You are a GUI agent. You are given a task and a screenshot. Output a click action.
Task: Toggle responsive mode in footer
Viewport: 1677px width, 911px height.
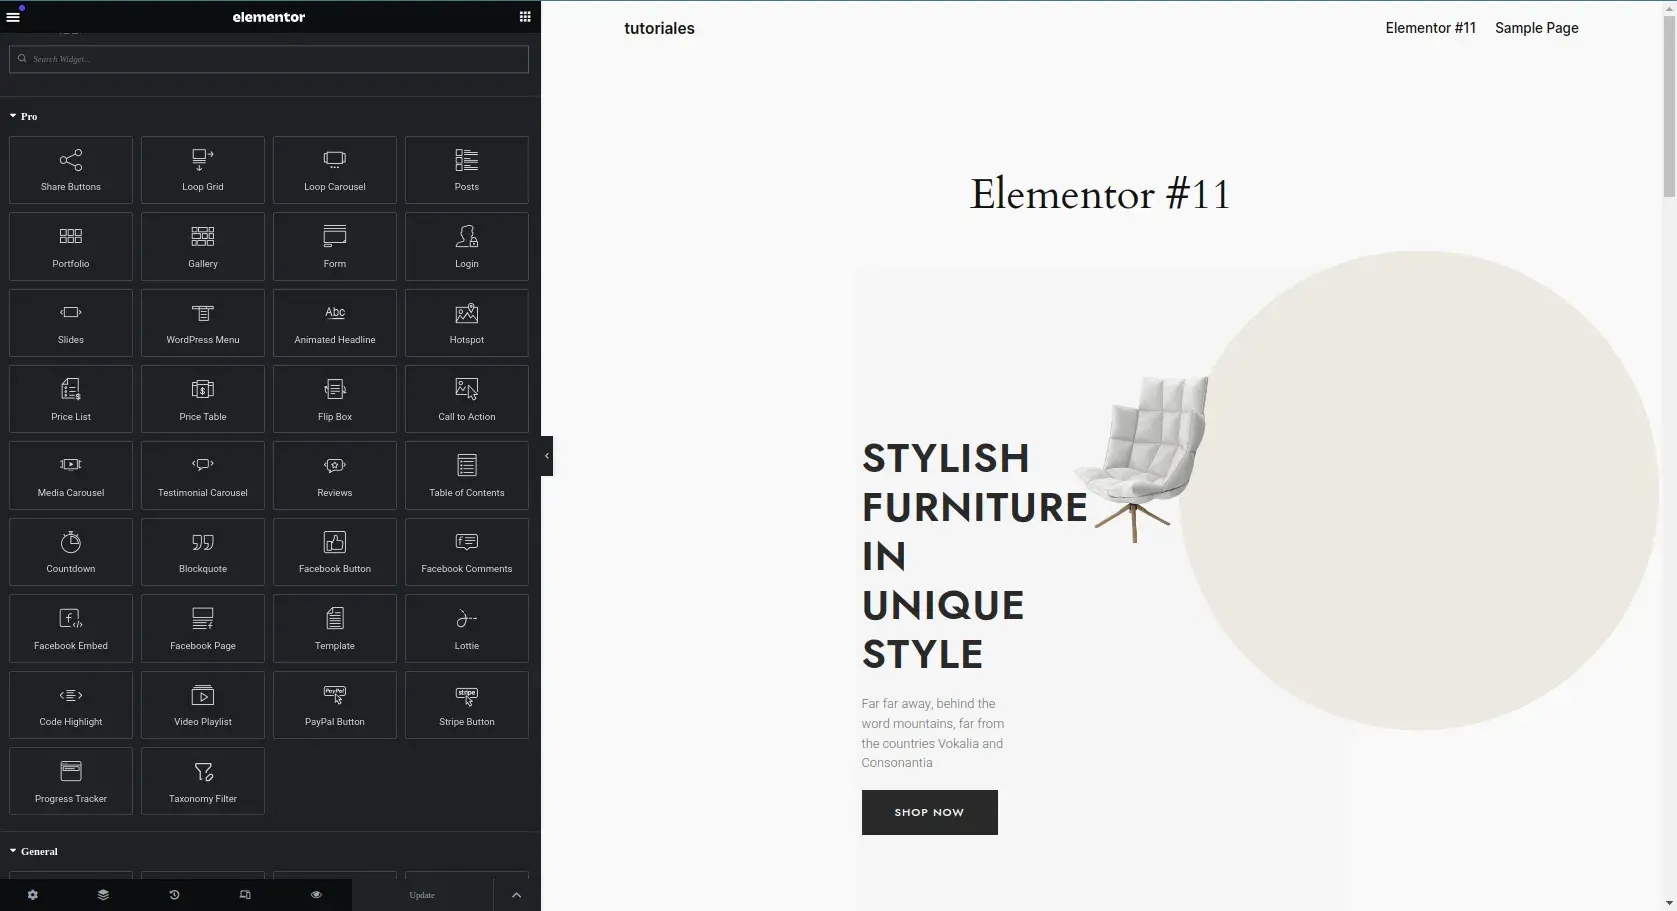[x=245, y=895]
